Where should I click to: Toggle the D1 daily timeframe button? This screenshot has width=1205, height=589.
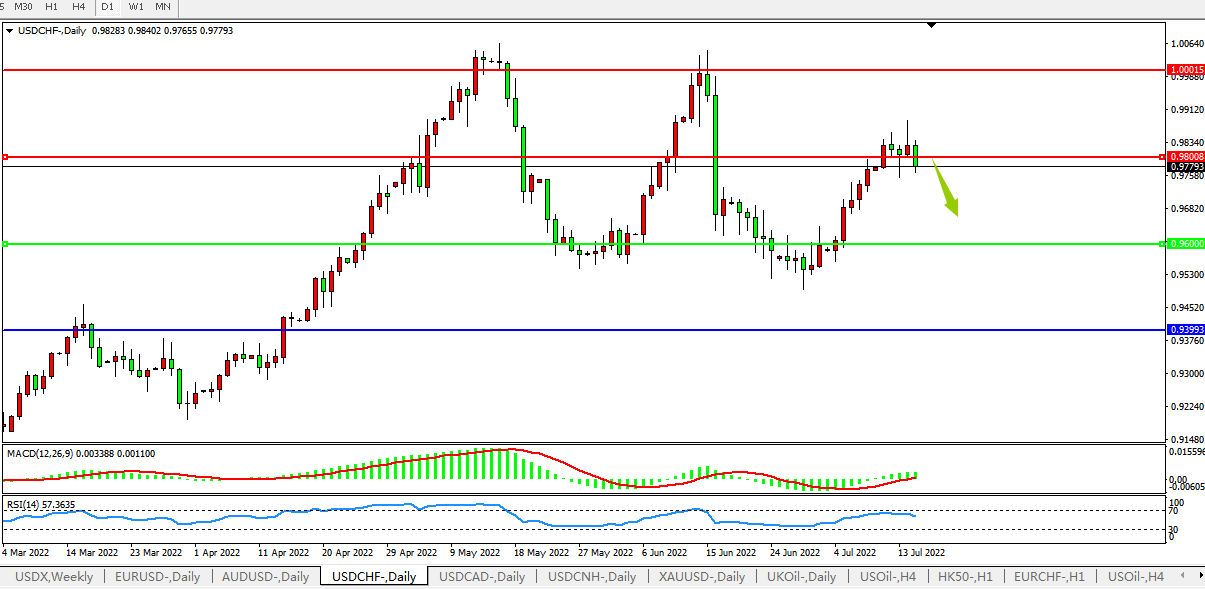pyautogui.click(x=107, y=7)
